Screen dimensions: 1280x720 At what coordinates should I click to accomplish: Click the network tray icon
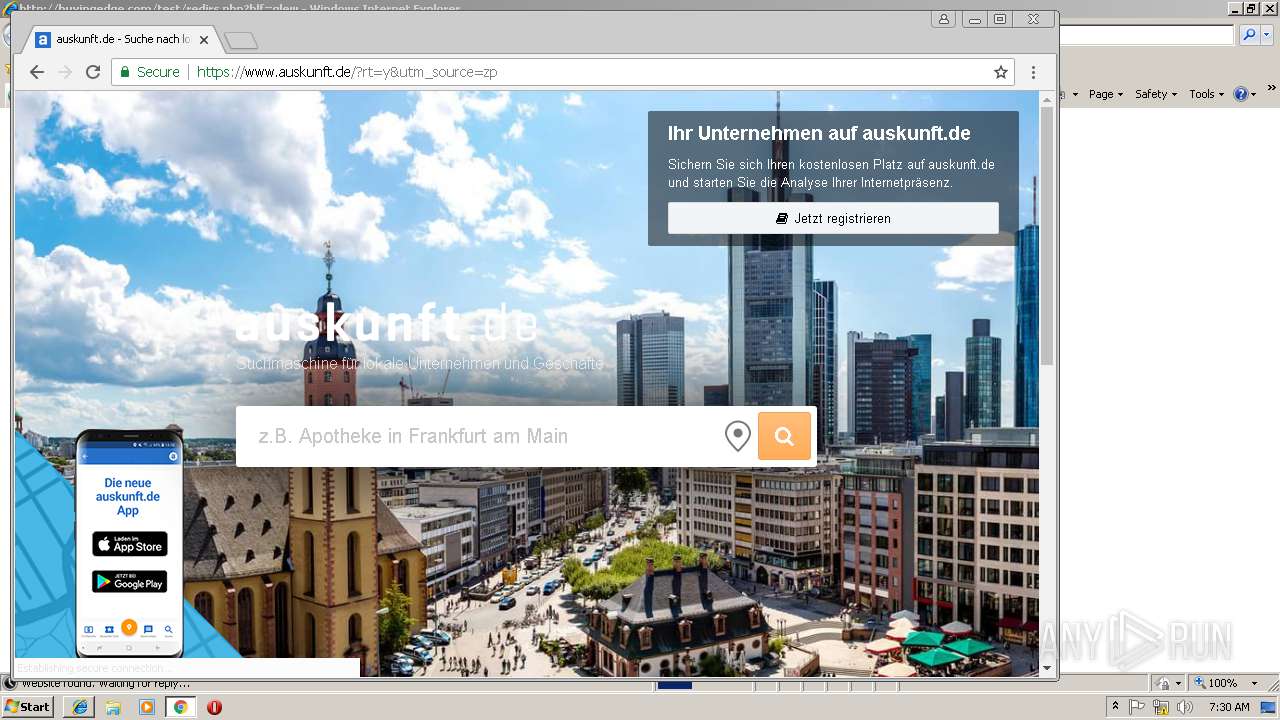1161,707
